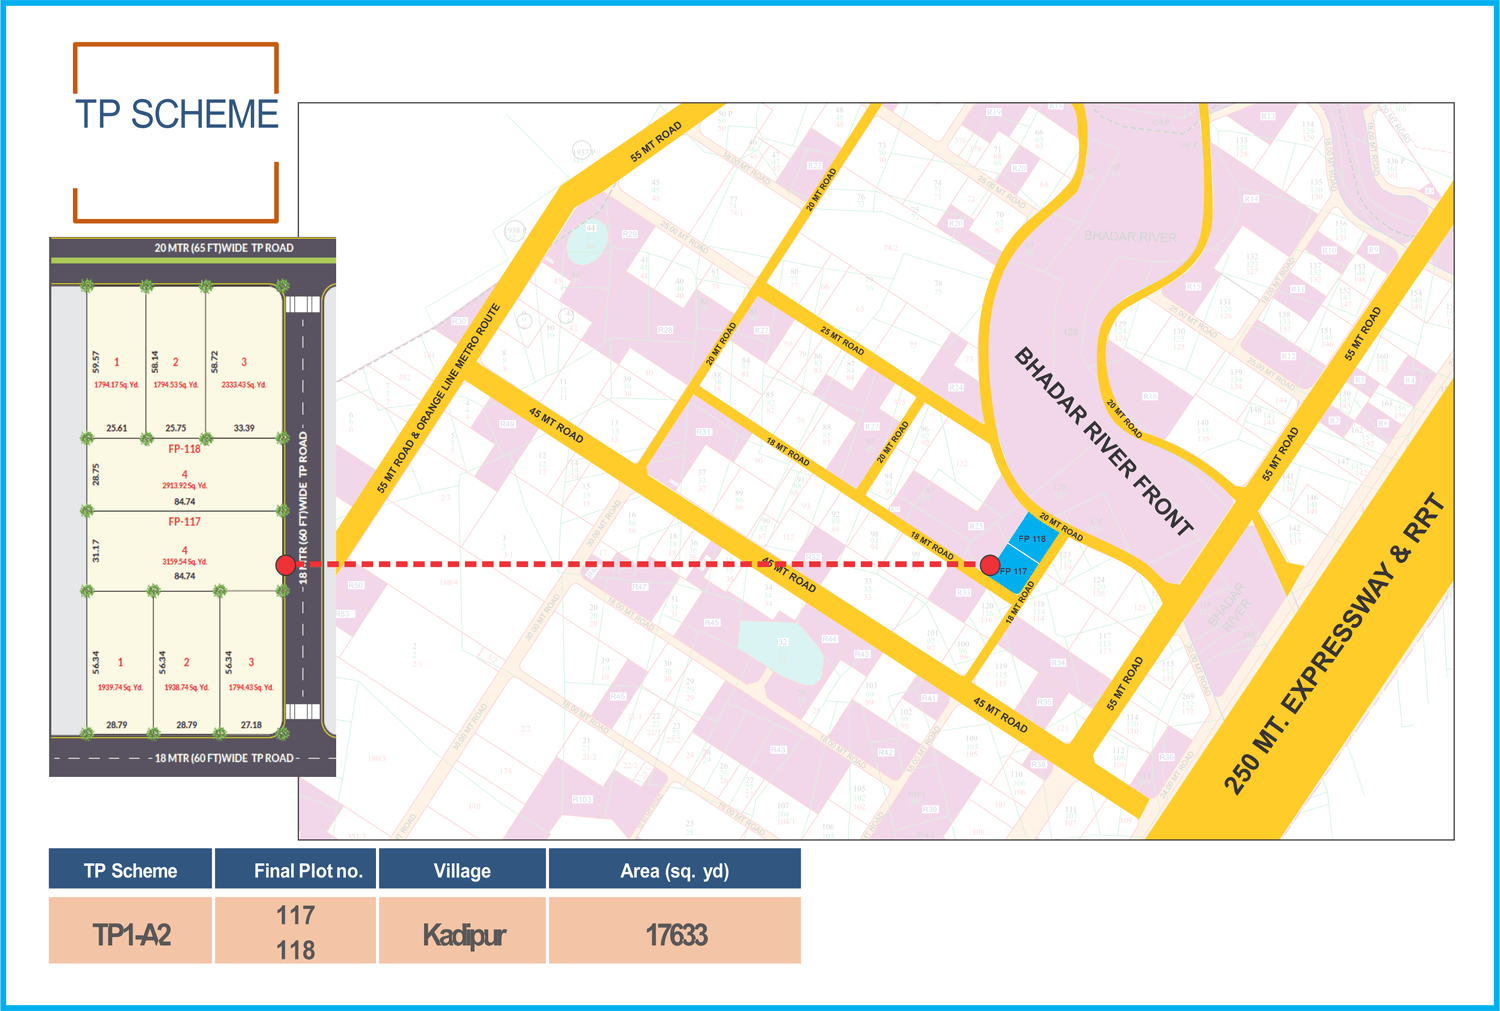Click the '118' value in Final Plot column

tap(296, 950)
